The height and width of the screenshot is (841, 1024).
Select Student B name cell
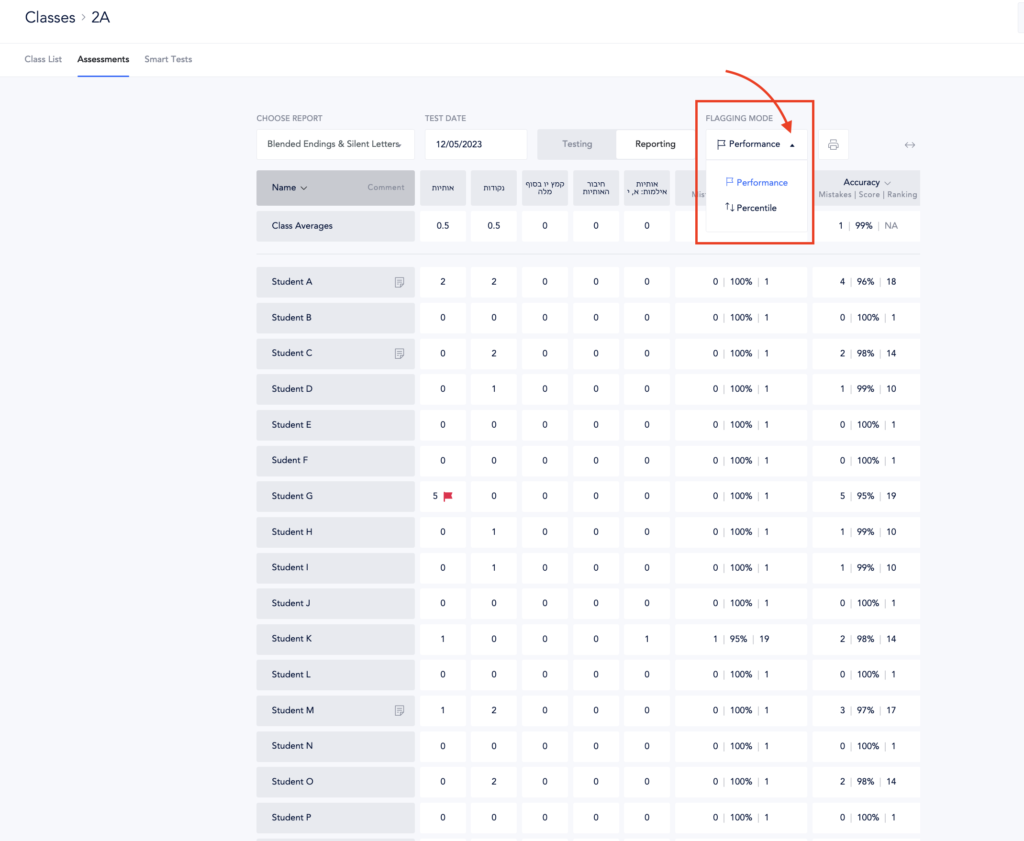point(335,318)
